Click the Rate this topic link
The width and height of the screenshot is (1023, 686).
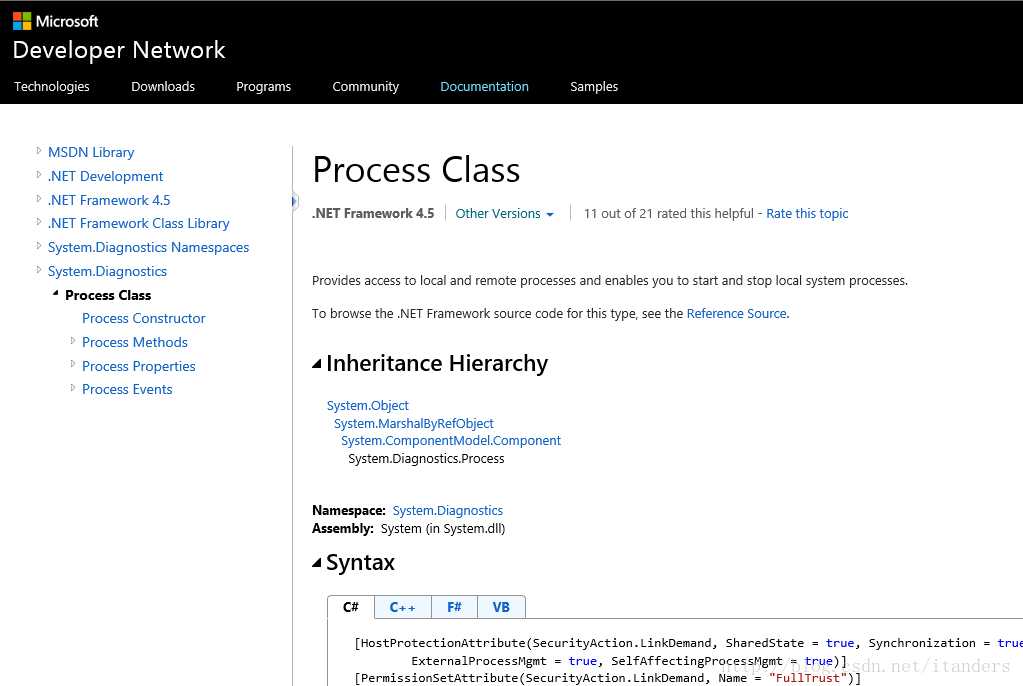(807, 213)
